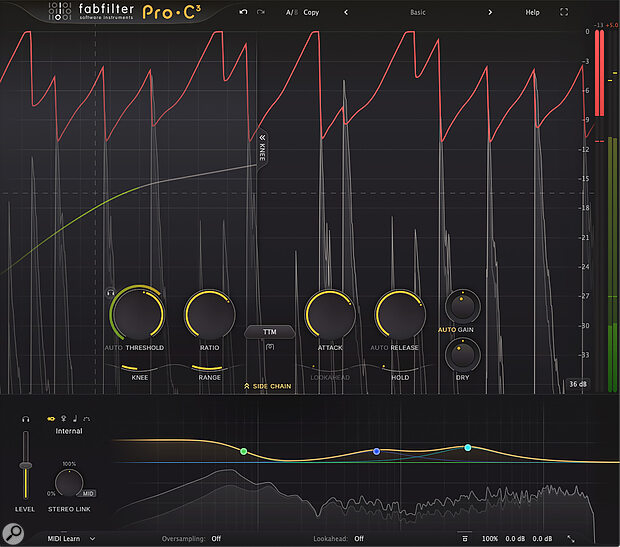Toggle the MID stereo link mode
620x547 pixels.
point(88,493)
